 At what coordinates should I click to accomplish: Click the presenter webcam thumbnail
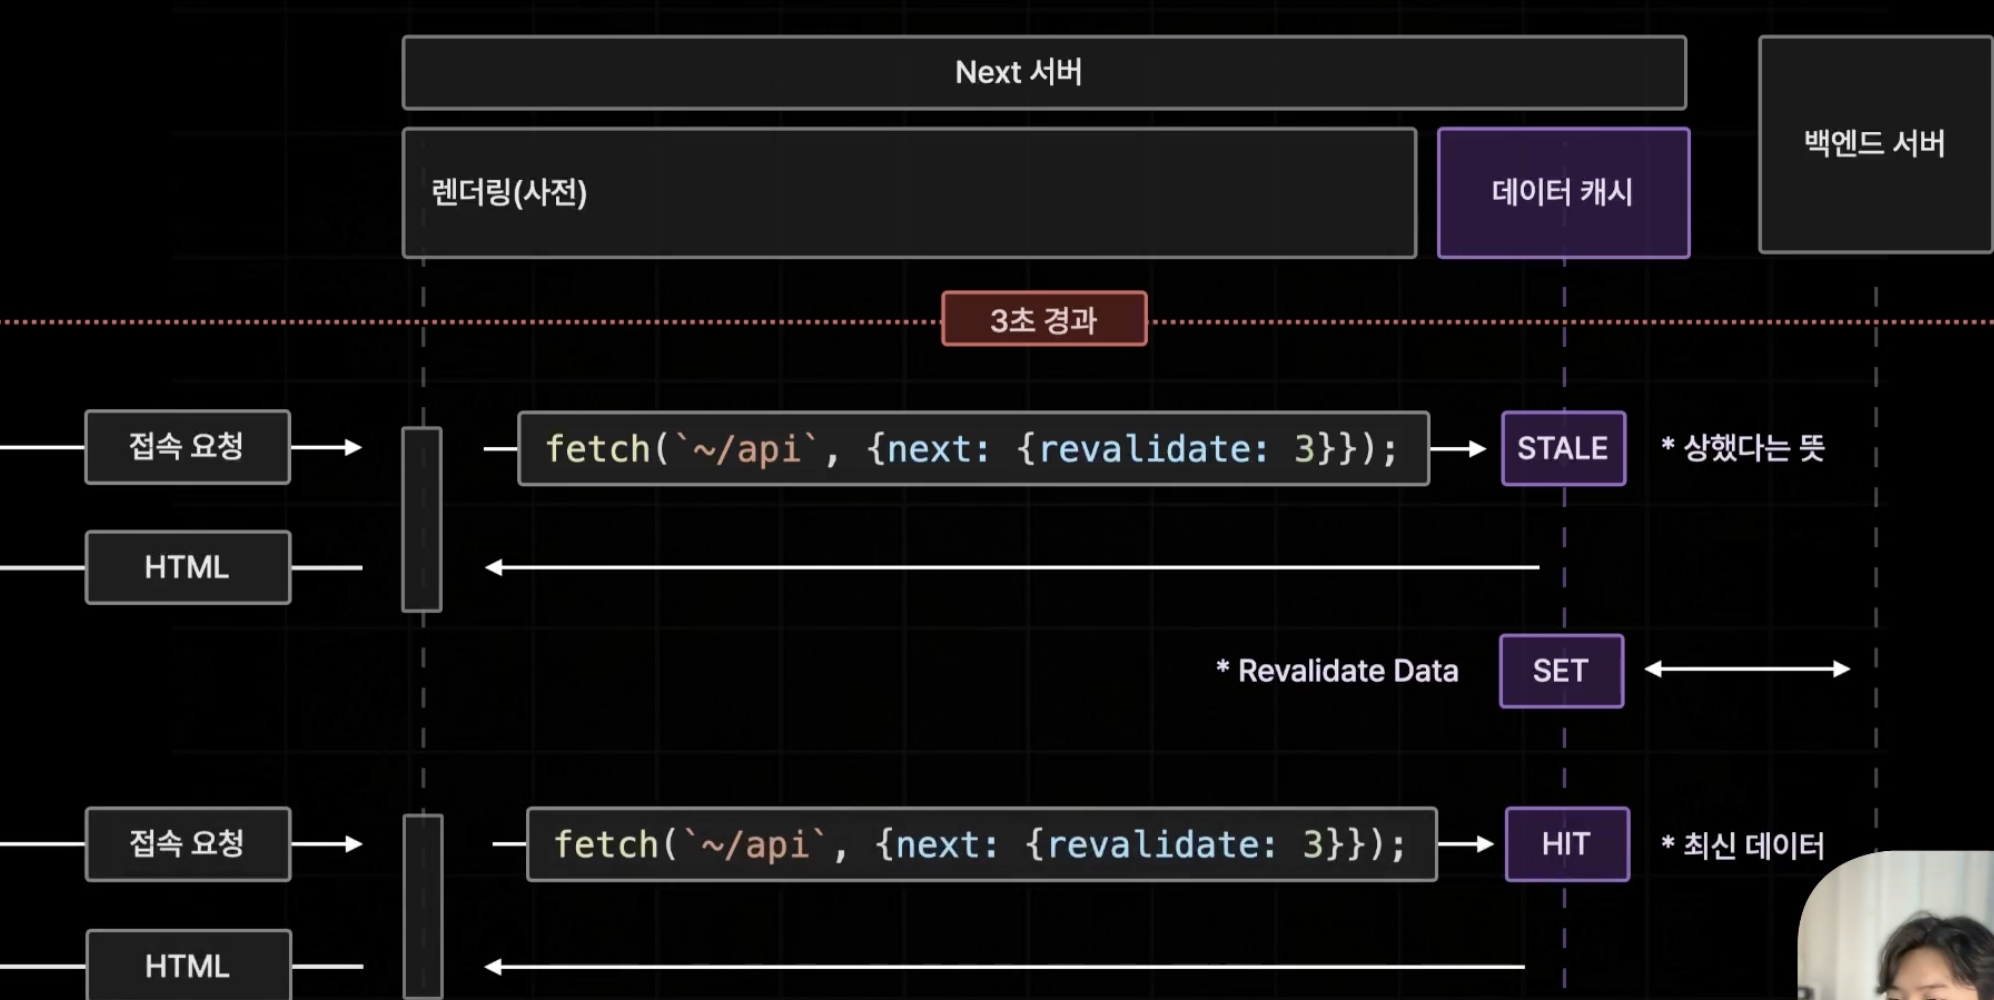click(x=1896, y=926)
